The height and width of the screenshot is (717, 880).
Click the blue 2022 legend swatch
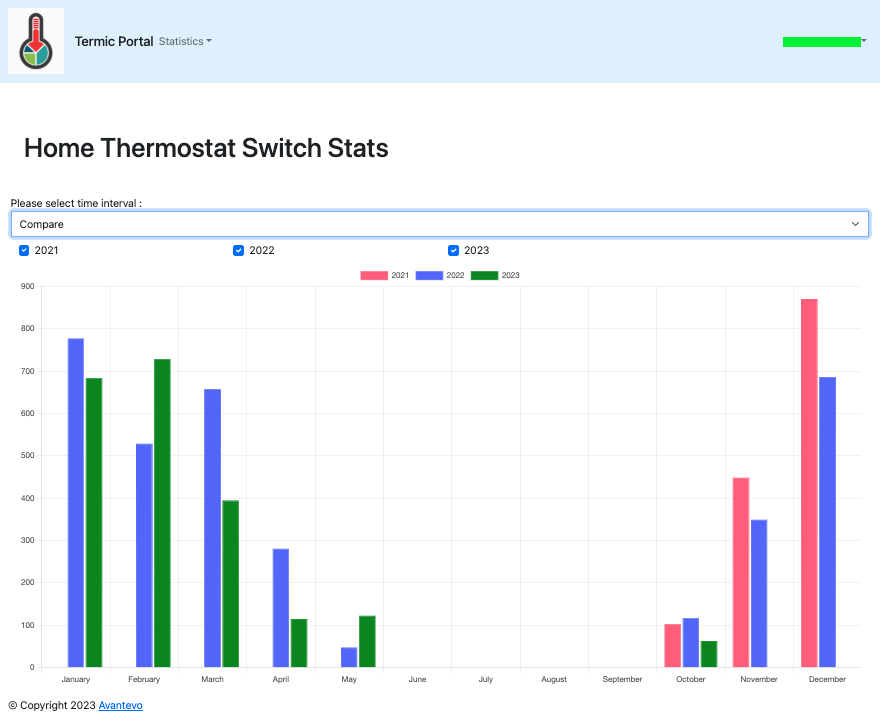coord(429,275)
